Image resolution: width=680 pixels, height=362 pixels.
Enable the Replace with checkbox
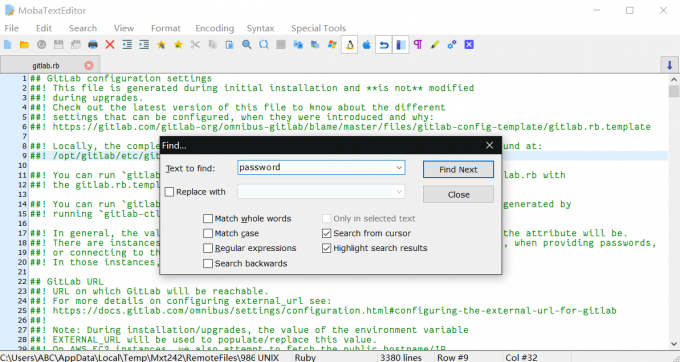[170, 192]
